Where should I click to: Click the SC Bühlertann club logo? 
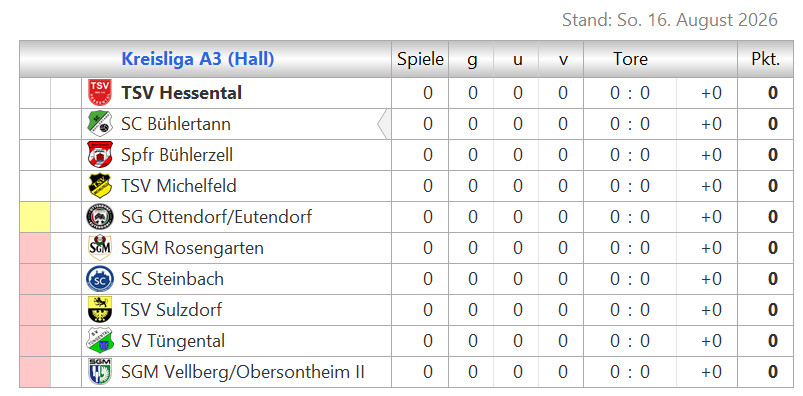(x=99, y=124)
